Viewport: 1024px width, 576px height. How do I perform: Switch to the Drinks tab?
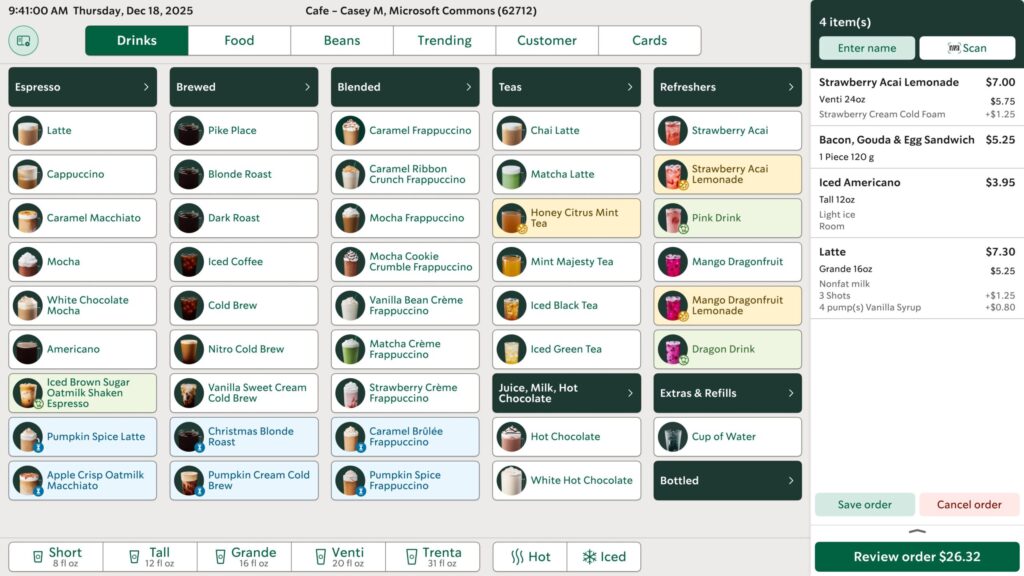136,40
